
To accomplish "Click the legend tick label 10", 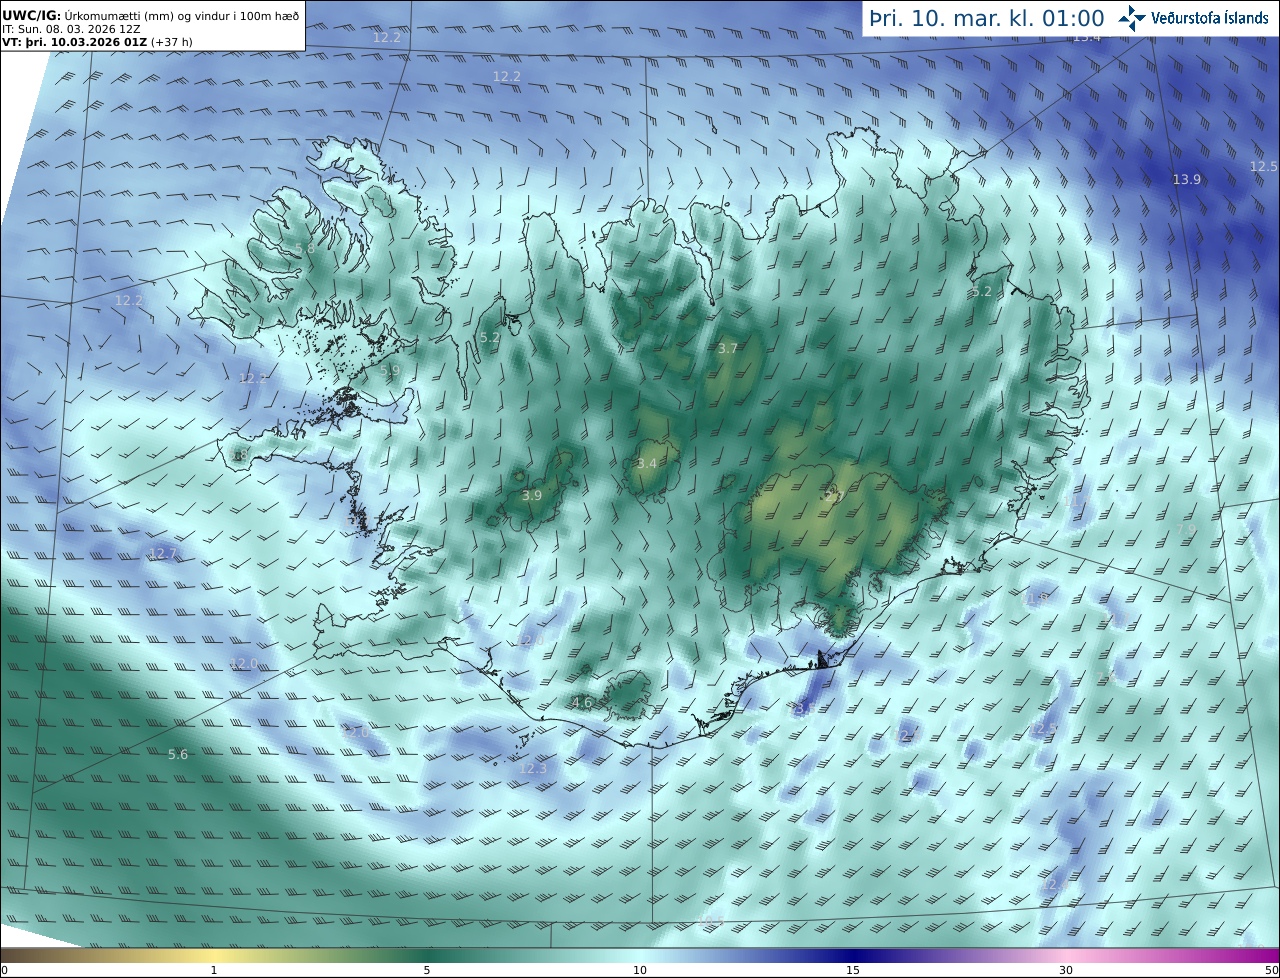I will click(x=640, y=970).
